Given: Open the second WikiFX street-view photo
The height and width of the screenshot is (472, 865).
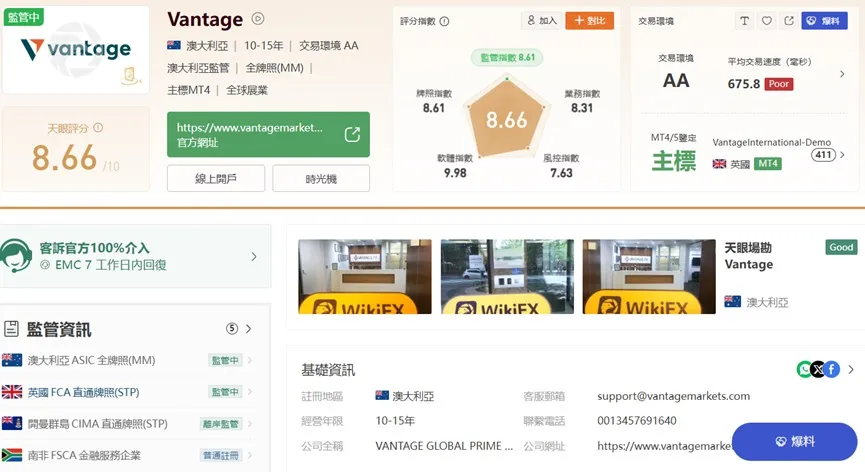Looking at the screenshot, I should tap(507, 277).
